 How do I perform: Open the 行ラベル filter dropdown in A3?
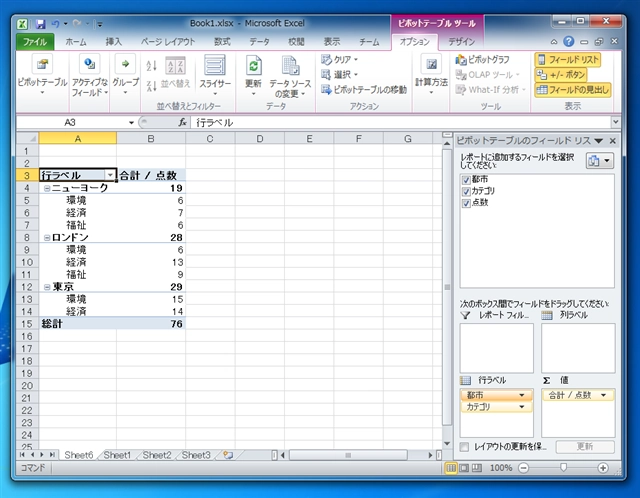tap(110, 176)
